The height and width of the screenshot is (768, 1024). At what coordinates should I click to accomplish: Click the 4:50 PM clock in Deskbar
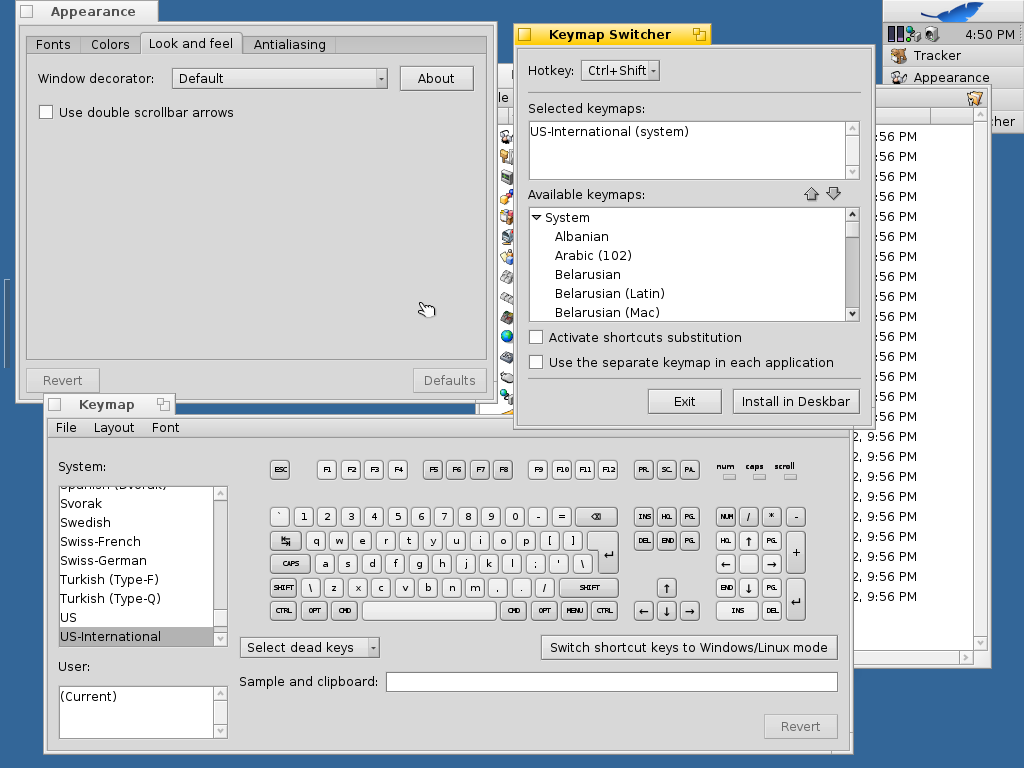[x=989, y=34]
